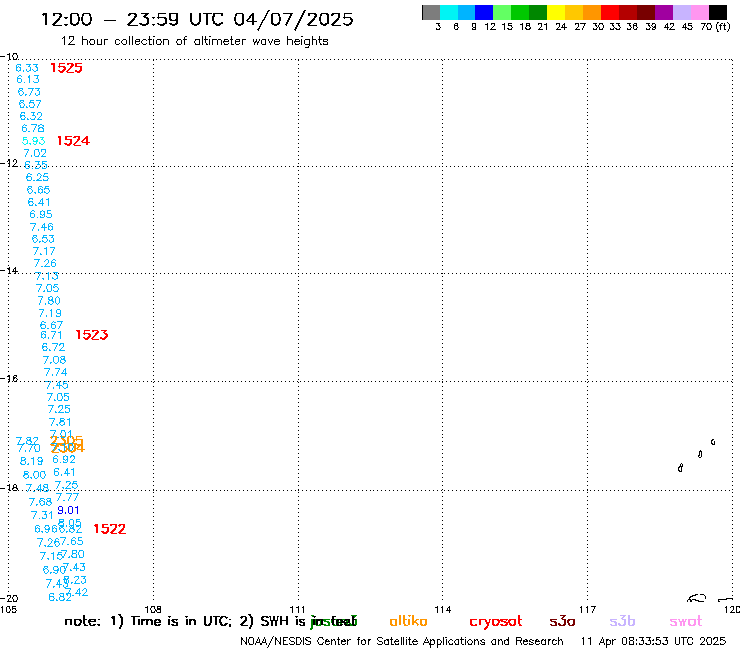Click the gray swatch in the color scale
The height and width of the screenshot is (650, 740).
[x=431, y=12]
